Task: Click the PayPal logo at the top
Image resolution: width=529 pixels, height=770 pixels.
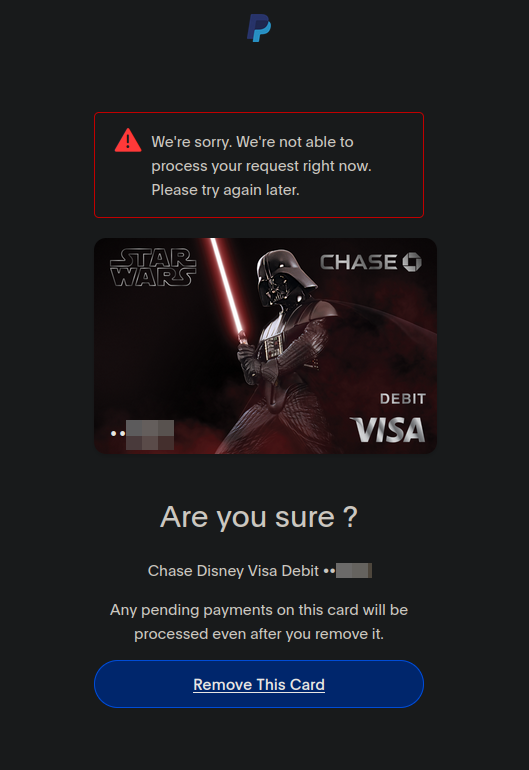Action: tap(259, 28)
